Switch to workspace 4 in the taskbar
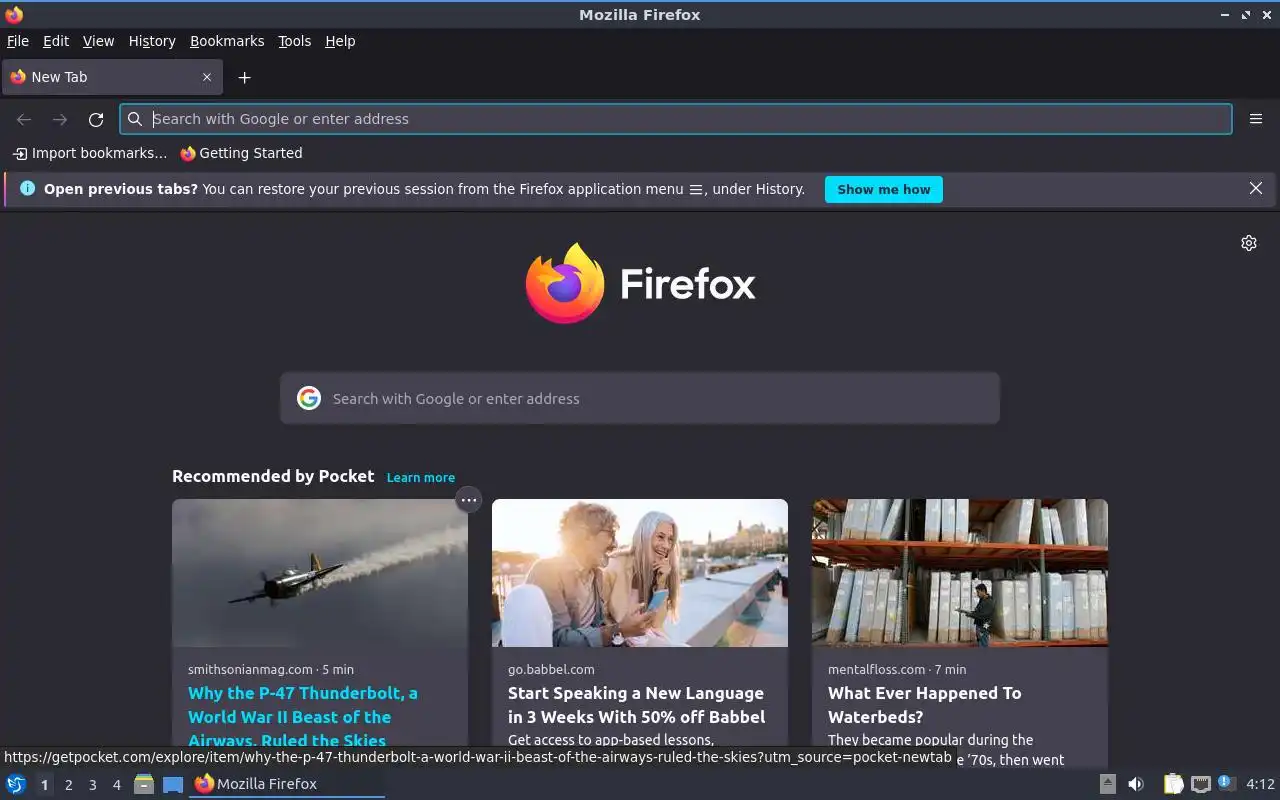 [x=116, y=785]
